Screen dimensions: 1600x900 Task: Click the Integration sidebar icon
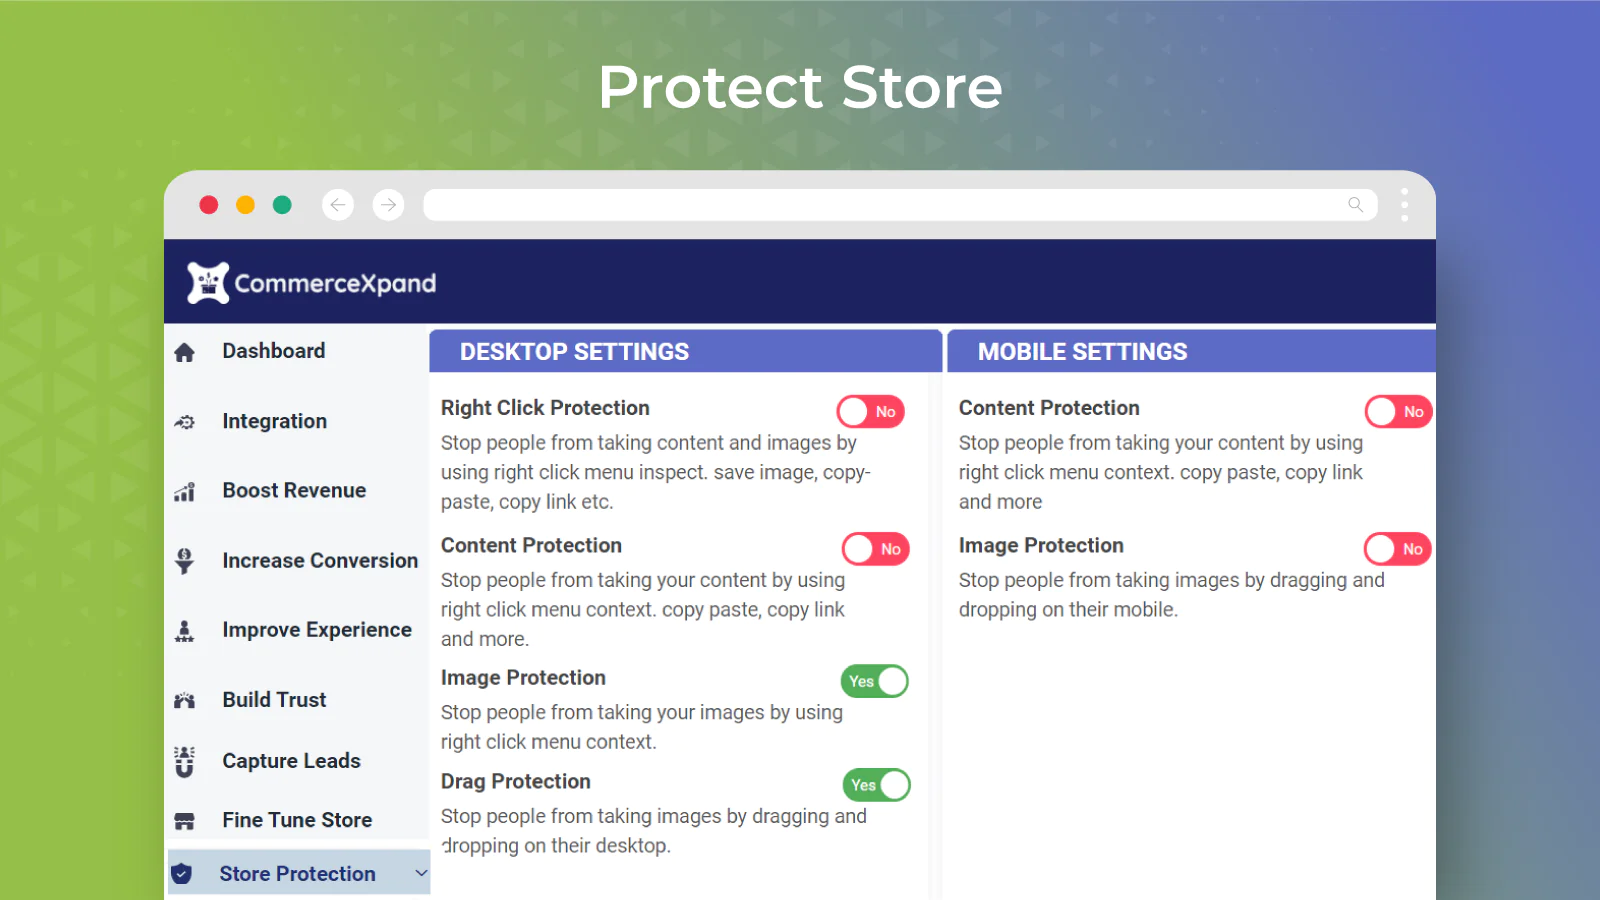pos(184,422)
